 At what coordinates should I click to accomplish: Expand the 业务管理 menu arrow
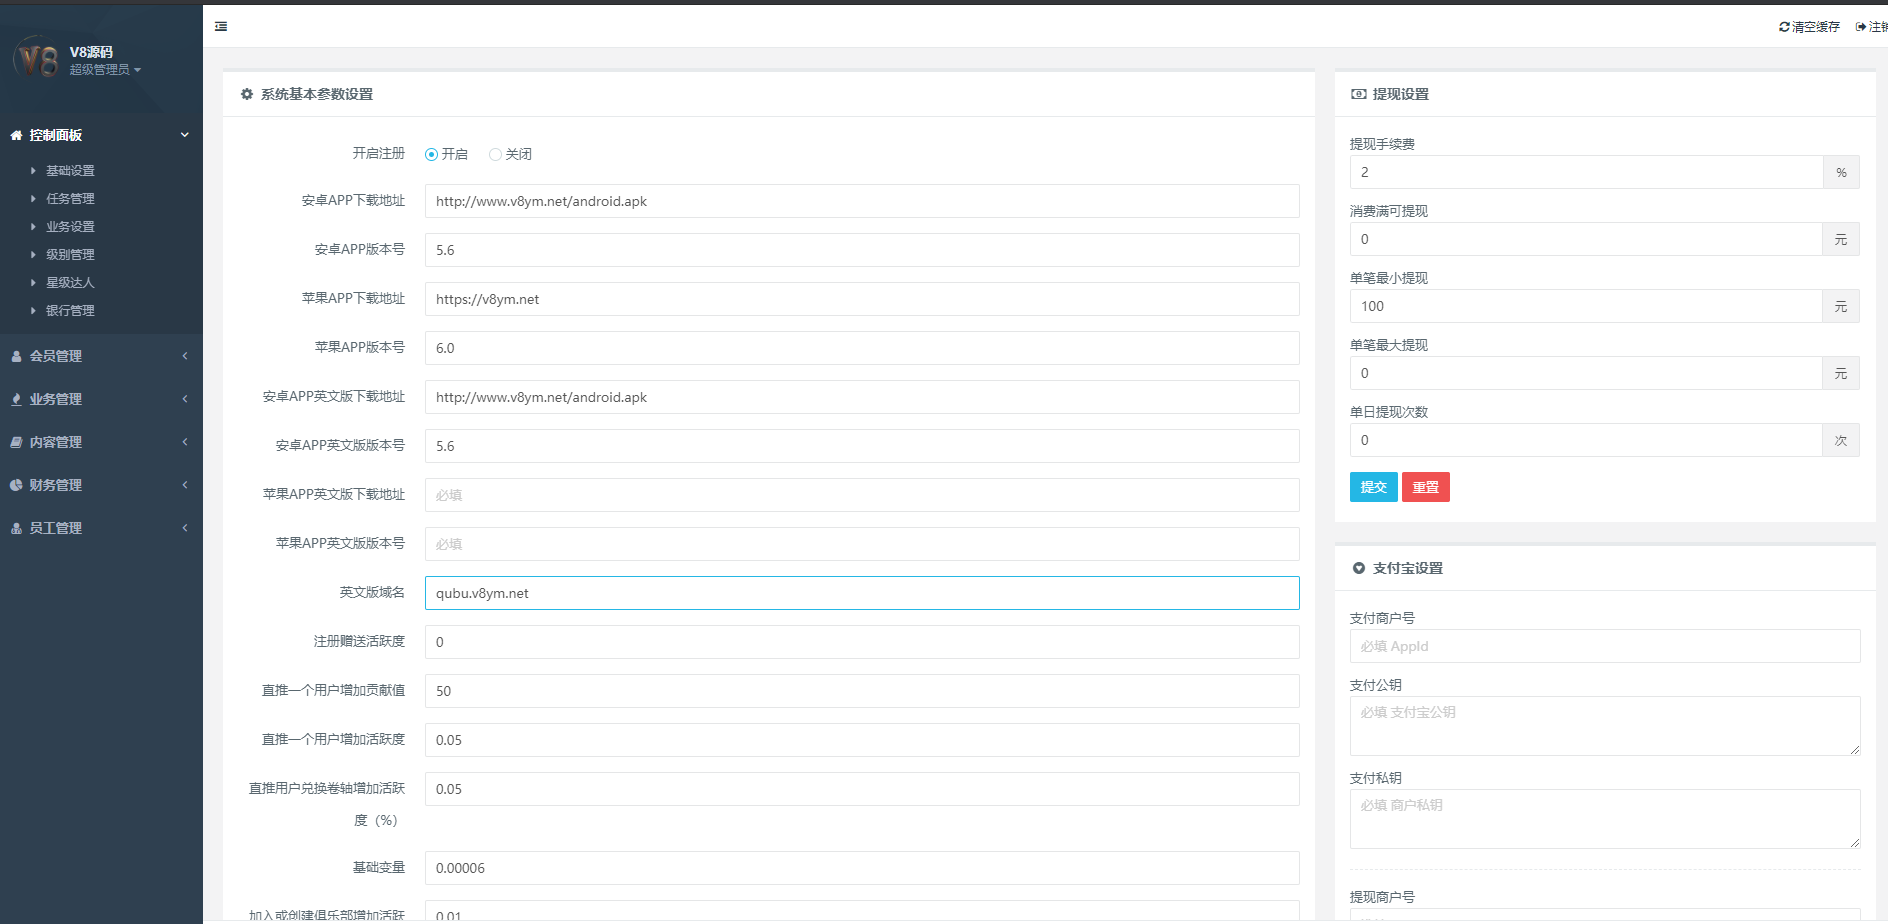coord(185,400)
